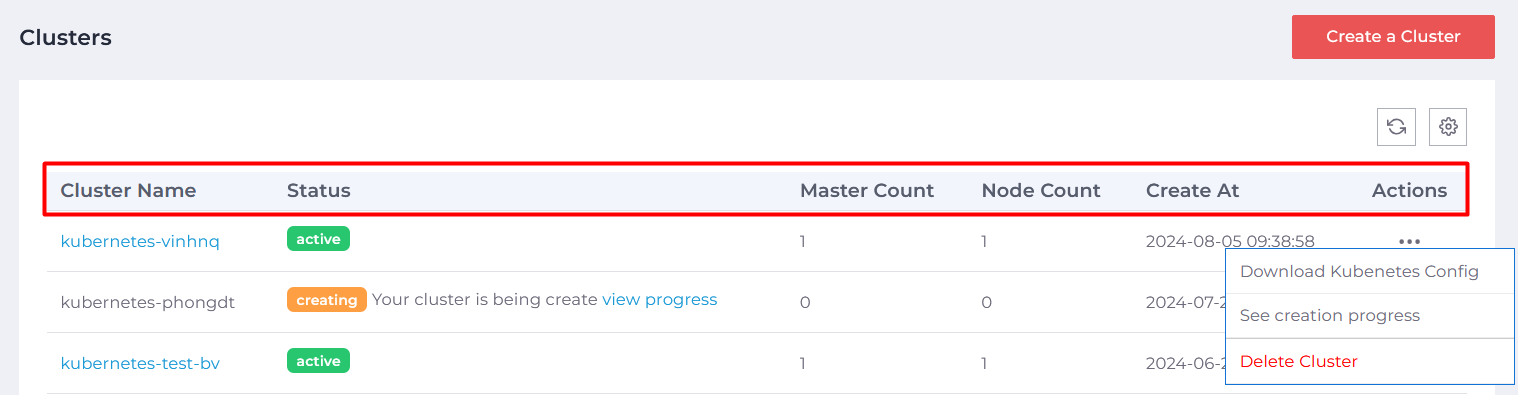Click the refresh clusters icon
The width and height of the screenshot is (1518, 395).
coord(1397,127)
